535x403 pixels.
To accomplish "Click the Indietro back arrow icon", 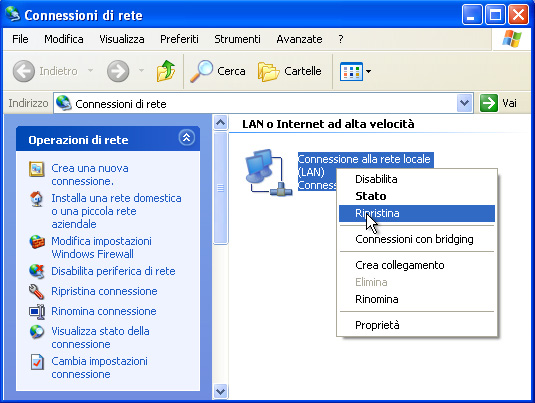I will tap(24, 71).
